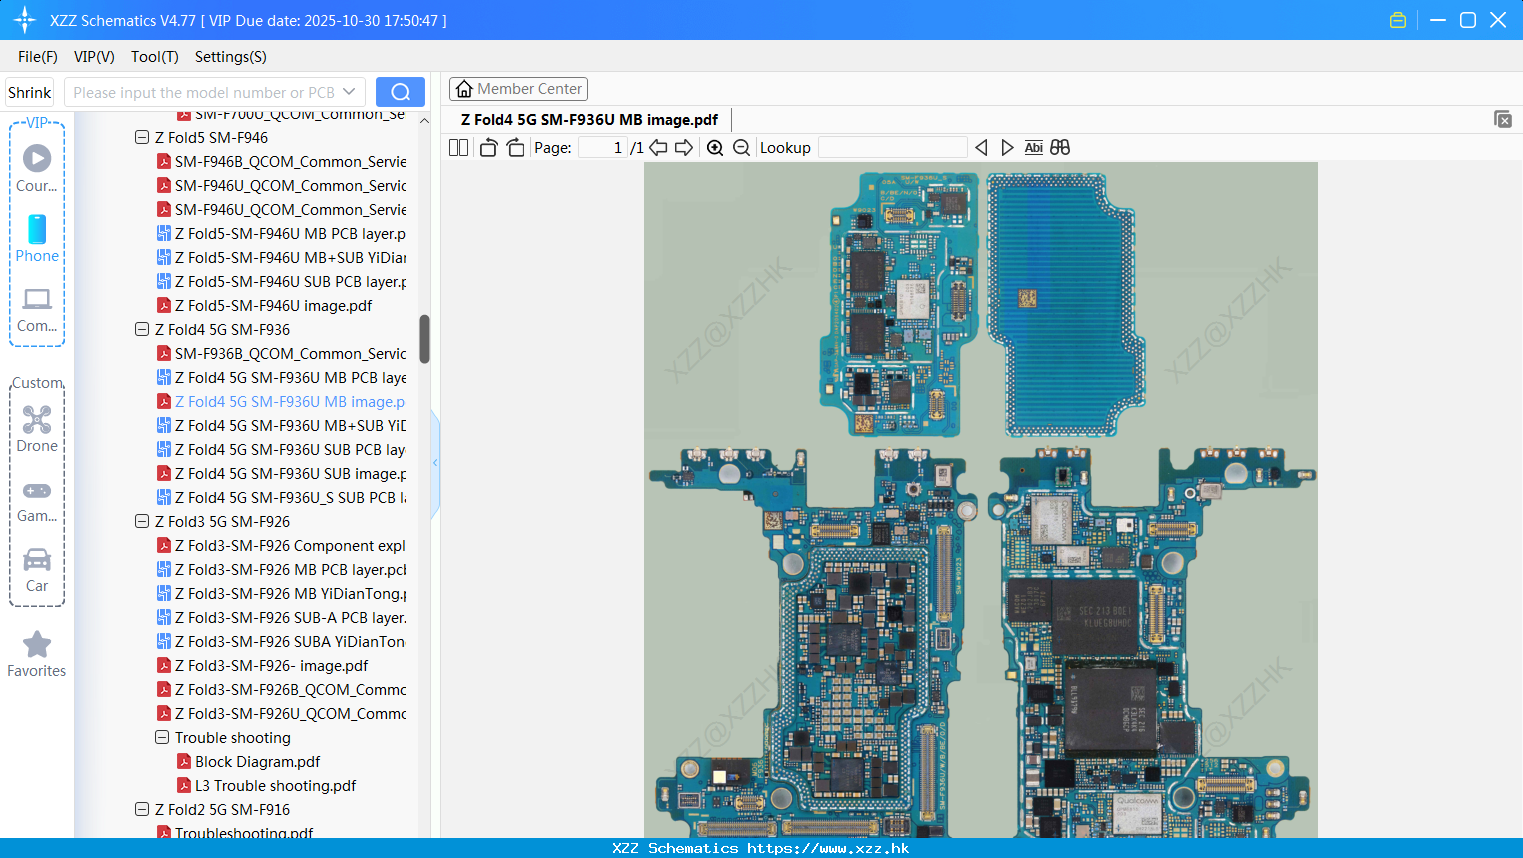
Task: Open Z Fold3-SM-F926U_QCOM_Common file
Action: click(x=281, y=713)
